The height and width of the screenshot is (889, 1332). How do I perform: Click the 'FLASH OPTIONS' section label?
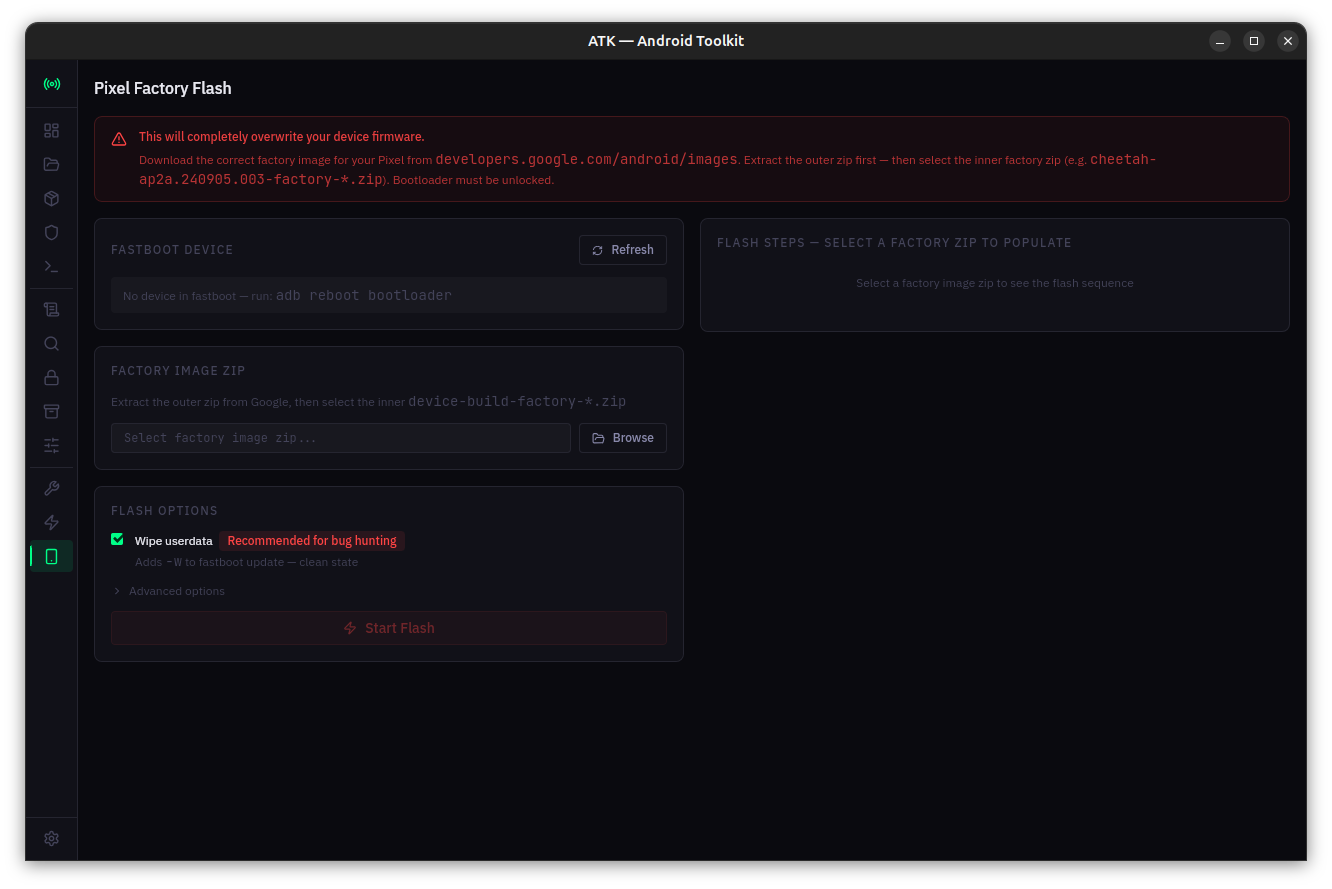pos(164,511)
